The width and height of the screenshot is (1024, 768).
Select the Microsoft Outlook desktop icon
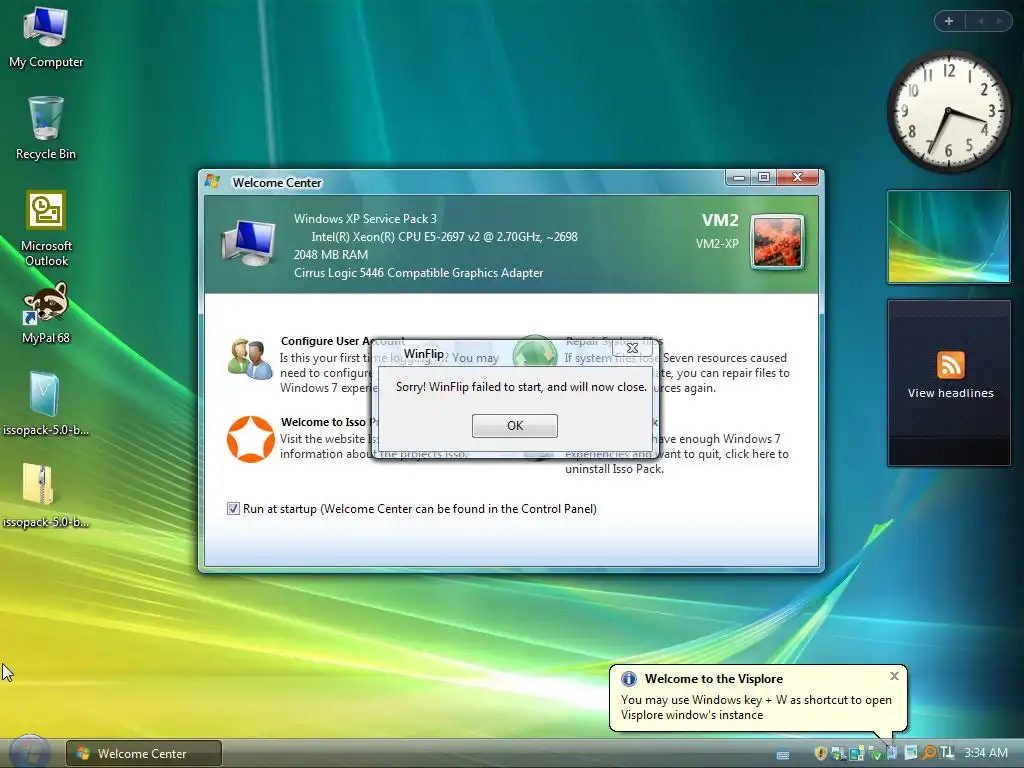46,228
